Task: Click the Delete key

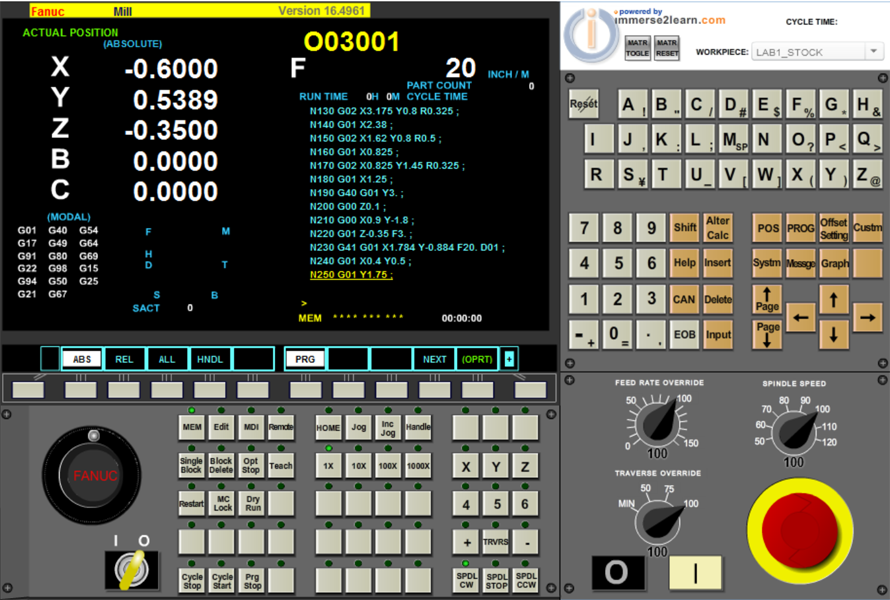Action: tap(718, 299)
